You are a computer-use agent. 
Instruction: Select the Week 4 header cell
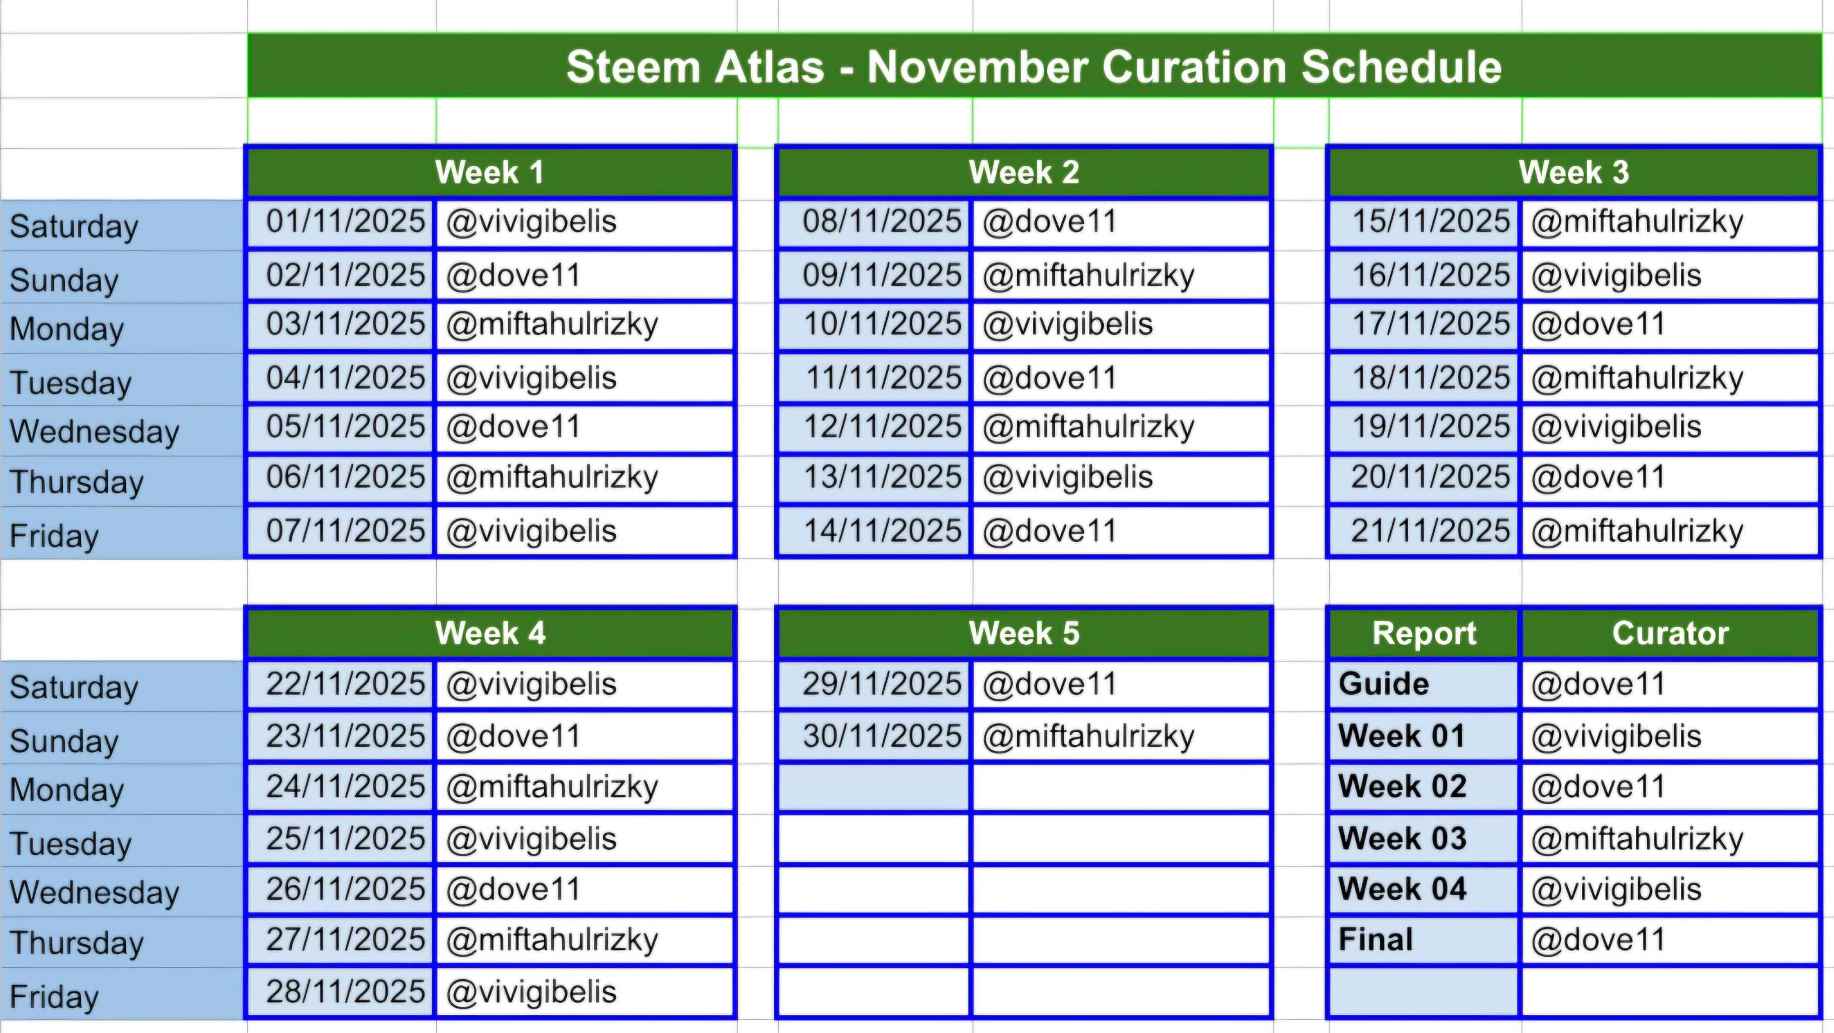[x=489, y=633]
